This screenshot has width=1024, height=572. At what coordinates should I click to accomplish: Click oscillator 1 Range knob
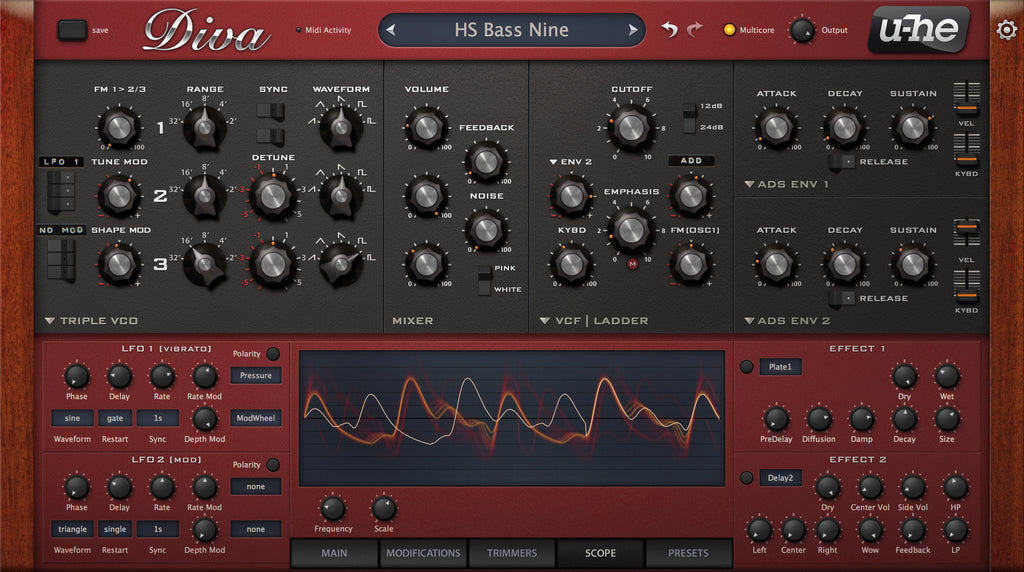point(204,127)
